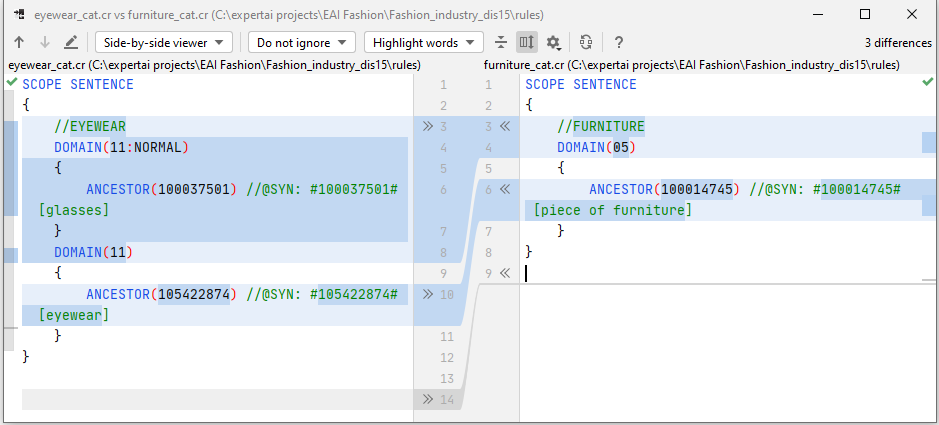Viewport: 939px width, 425px height.
Task: Accept left change arrow at line 14
Action: tap(428, 399)
